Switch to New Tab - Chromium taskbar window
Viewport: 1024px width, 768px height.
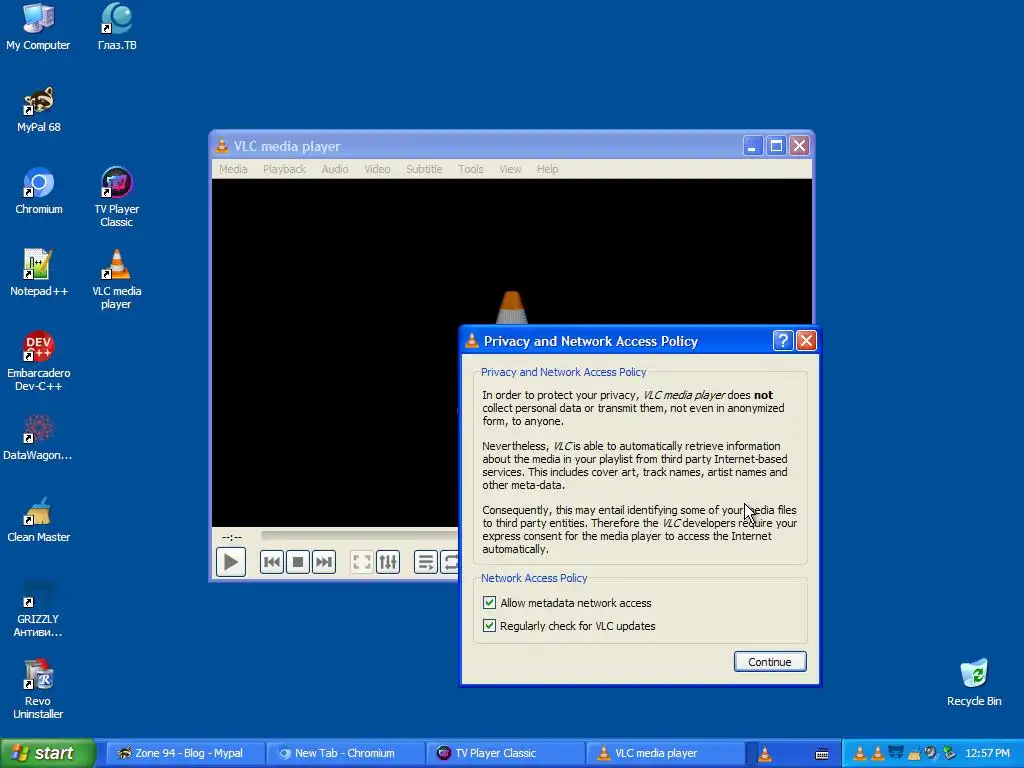[x=344, y=754]
